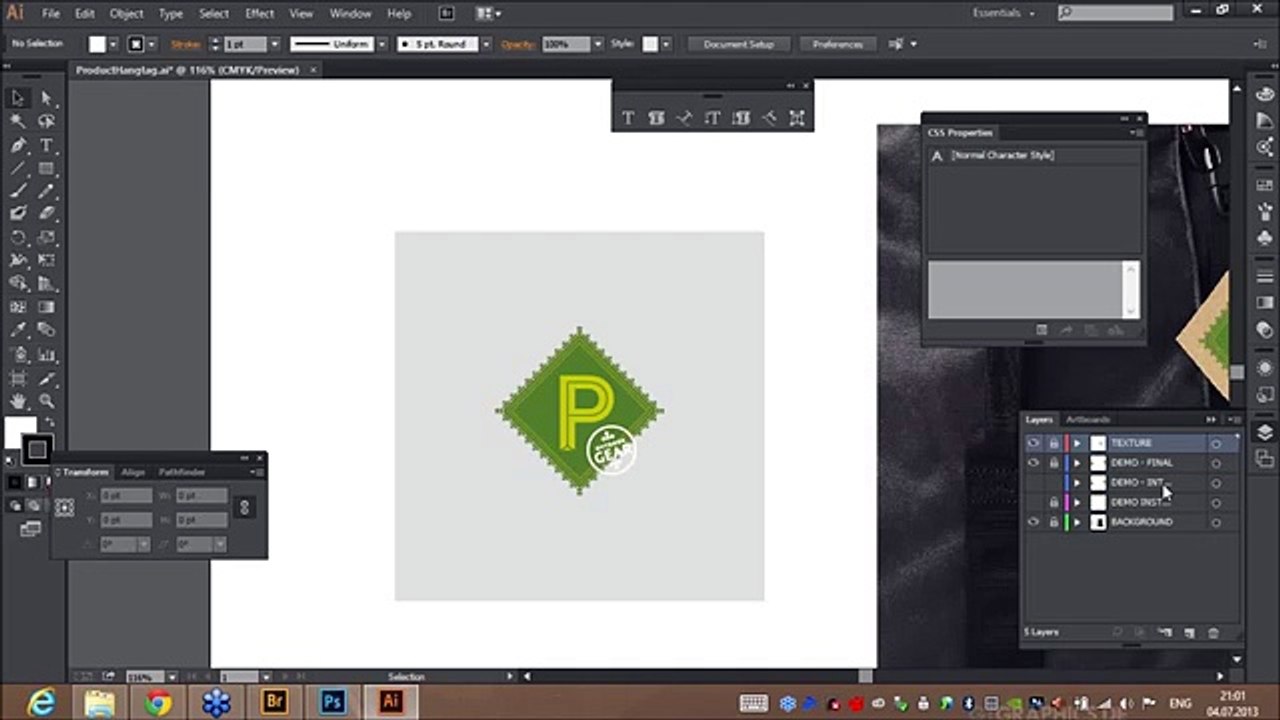Open the Essentials workspace switcher

[x=1003, y=13]
